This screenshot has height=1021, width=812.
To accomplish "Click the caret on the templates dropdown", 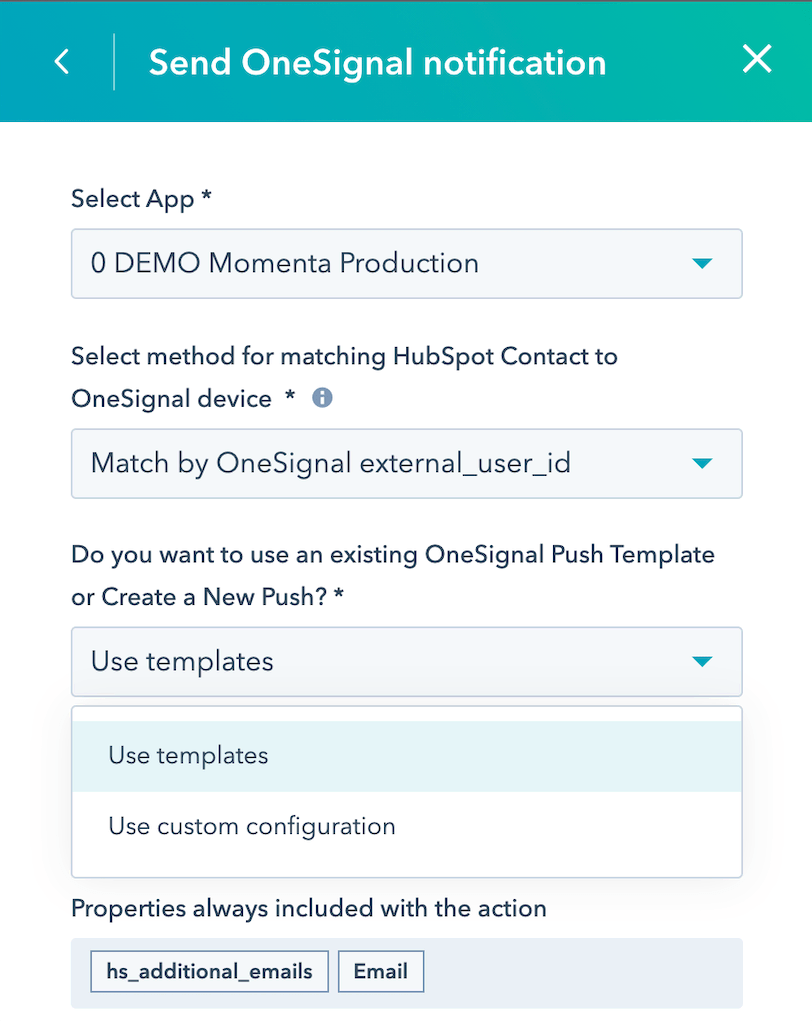I will coord(704,661).
